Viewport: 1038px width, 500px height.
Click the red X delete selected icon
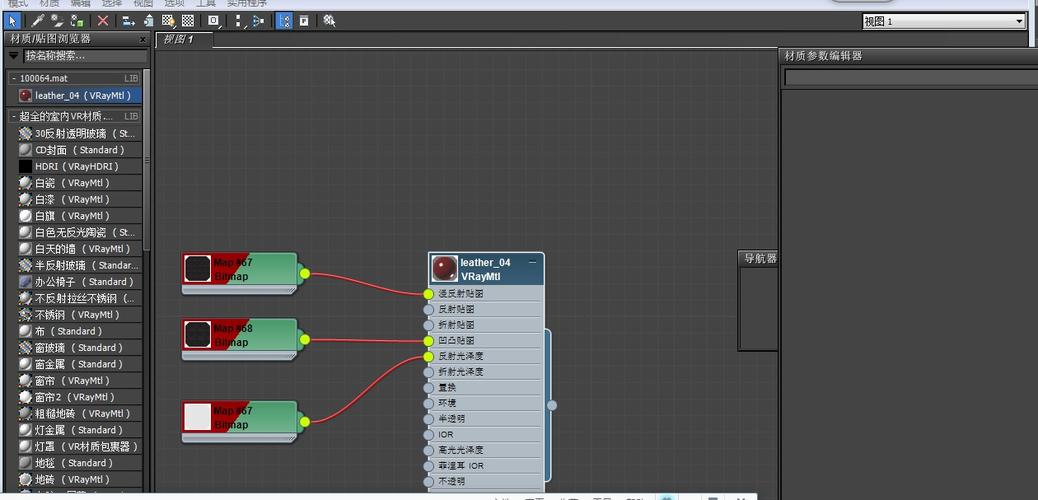pyautogui.click(x=103, y=20)
